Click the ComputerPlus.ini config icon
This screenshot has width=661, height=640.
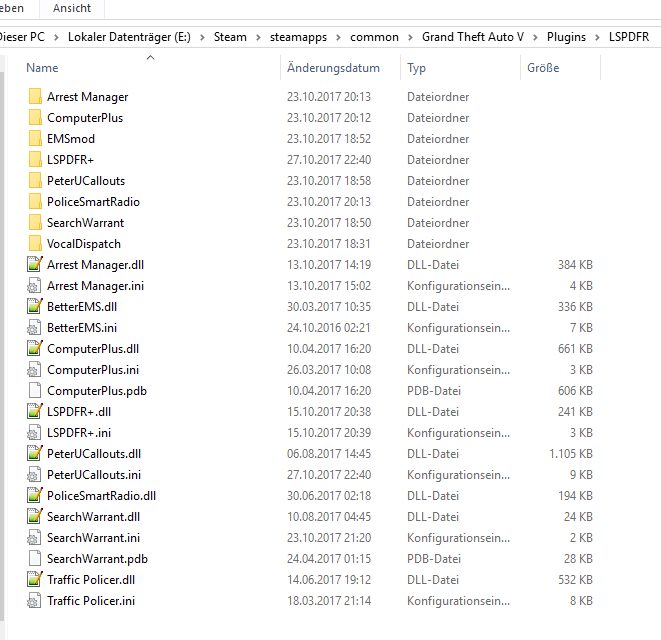coord(35,370)
